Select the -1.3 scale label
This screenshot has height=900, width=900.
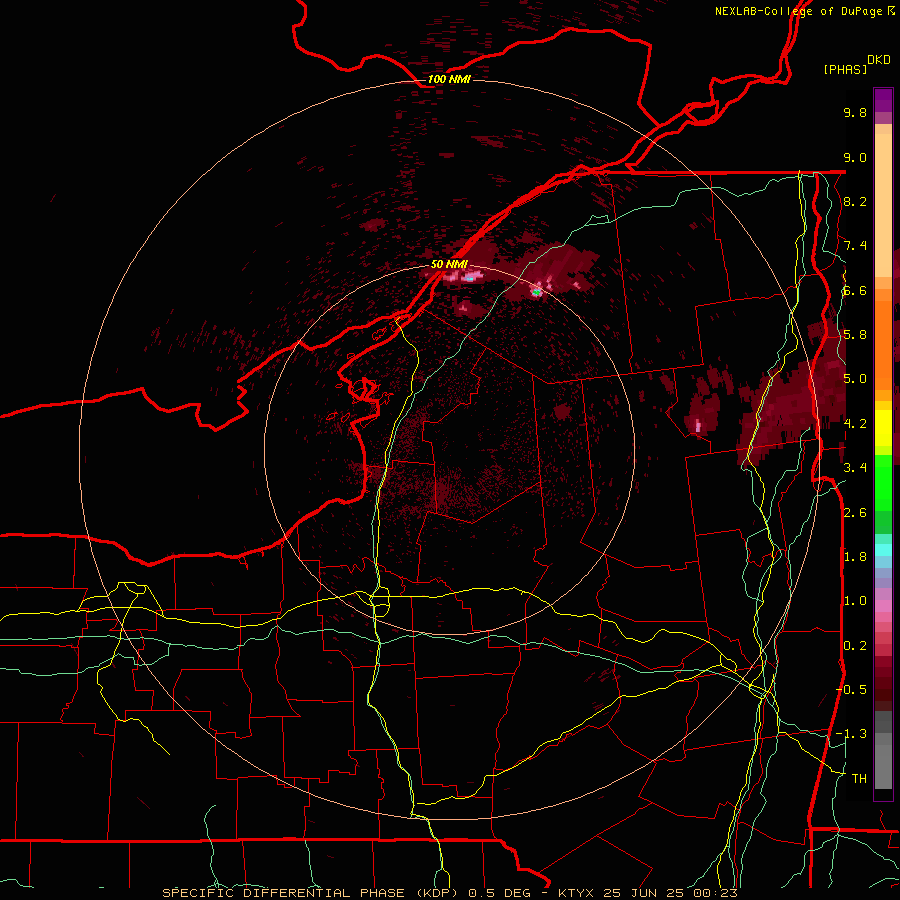pyautogui.click(x=851, y=734)
